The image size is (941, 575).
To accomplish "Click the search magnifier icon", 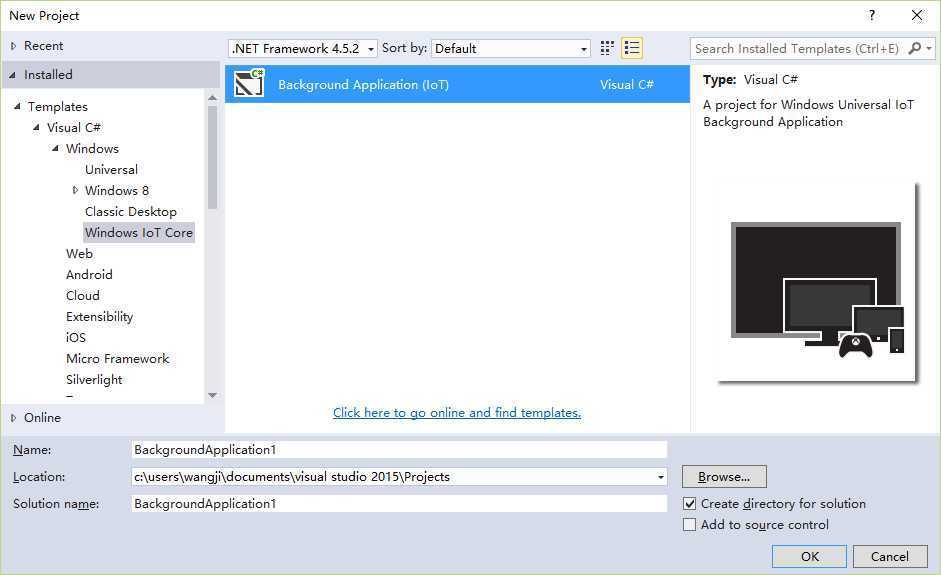I will pos(915,48).
